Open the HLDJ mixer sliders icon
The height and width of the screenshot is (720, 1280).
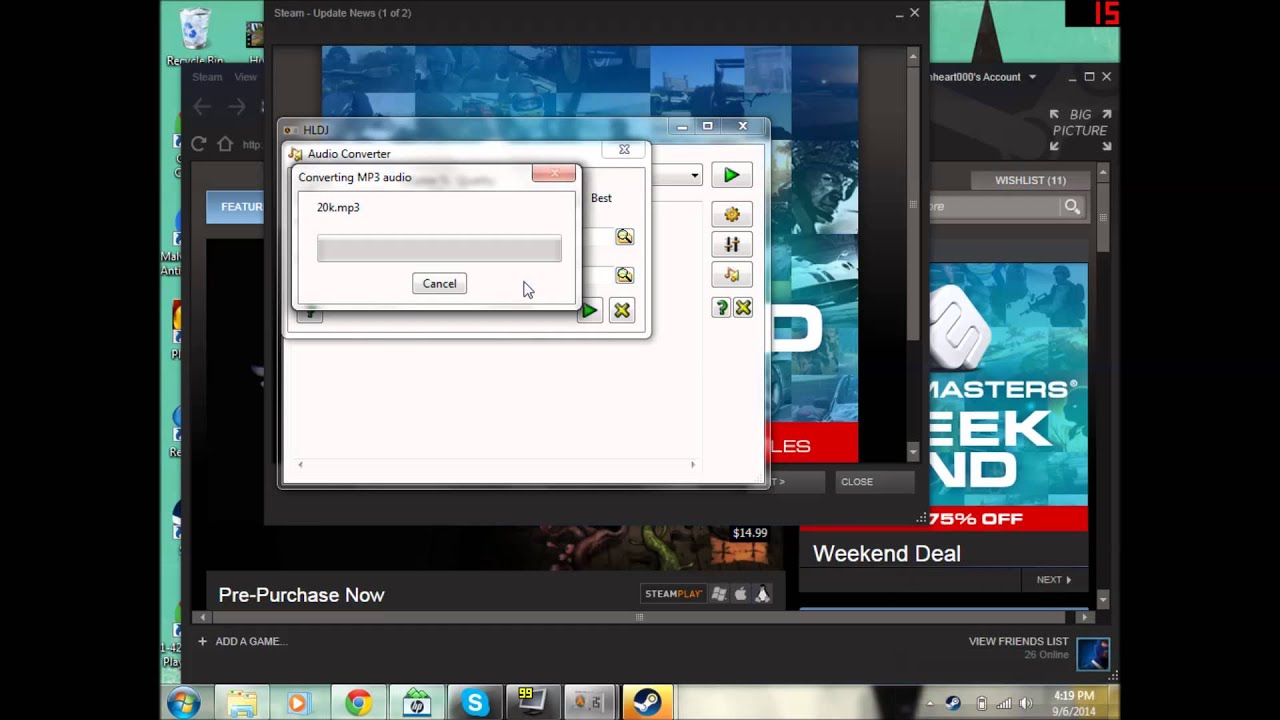click(732, 244)
